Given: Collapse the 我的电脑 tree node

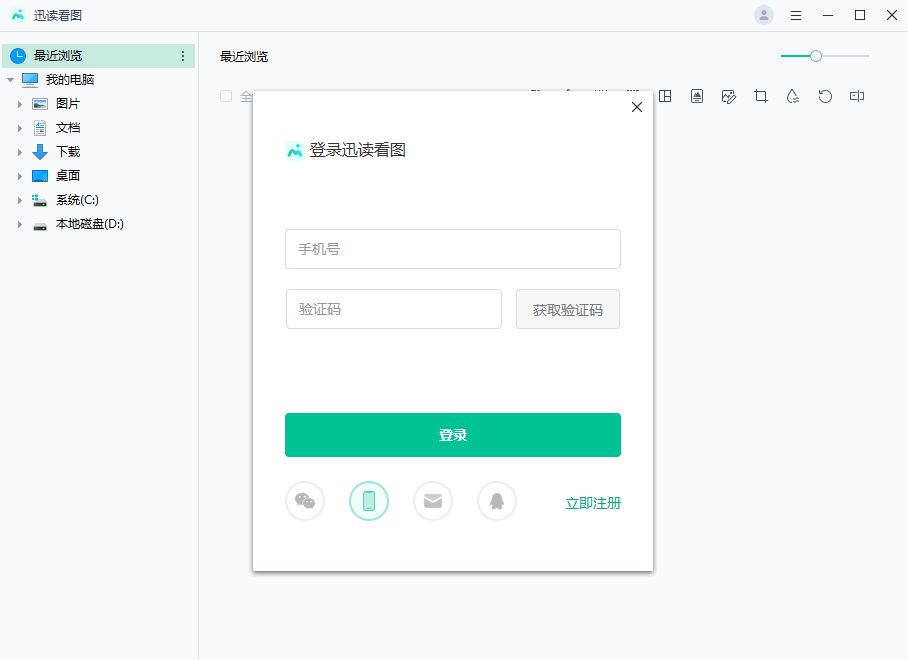Looking at the screenshot, I should [10, 80].
